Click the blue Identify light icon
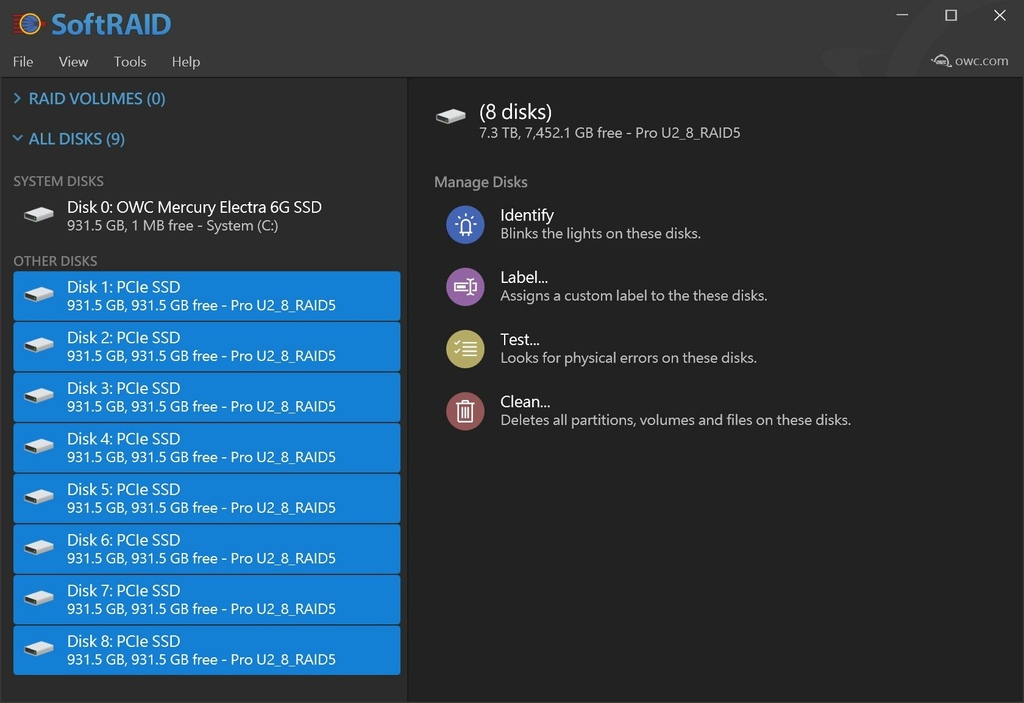The image size is (1024, 703). click(465, 225)
